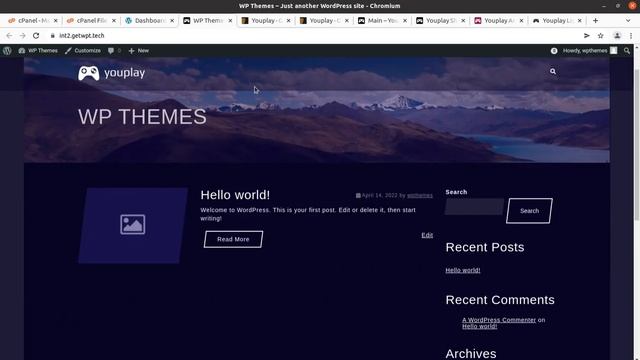The width and height of the screenshot is (640, 360).
Task: Open the Chromium three-dot menu
Action: click(x=631, y=36)
